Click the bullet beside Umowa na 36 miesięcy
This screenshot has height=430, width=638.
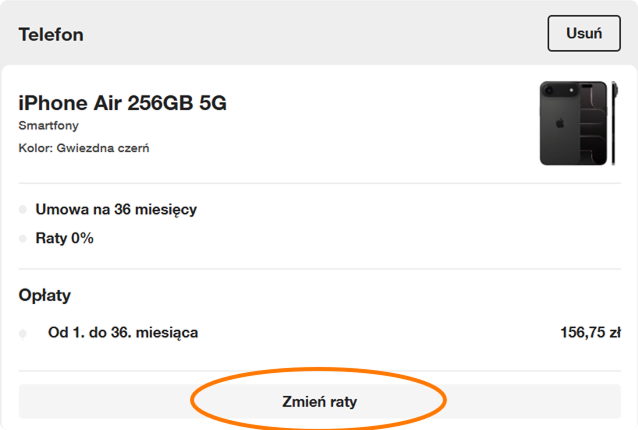pyautogui.click(x=23, y=210)
